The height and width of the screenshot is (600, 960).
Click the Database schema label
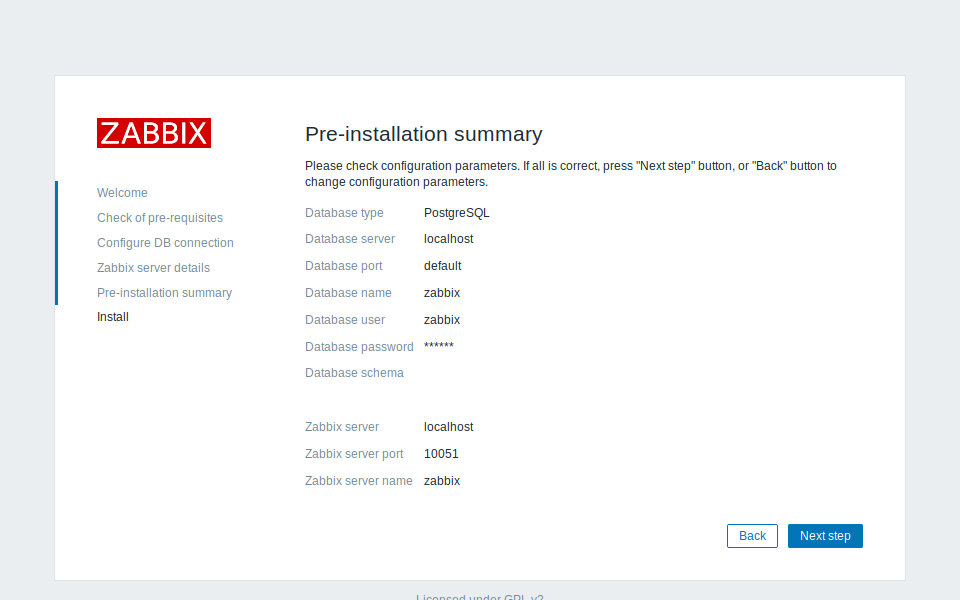pos(354,373)
